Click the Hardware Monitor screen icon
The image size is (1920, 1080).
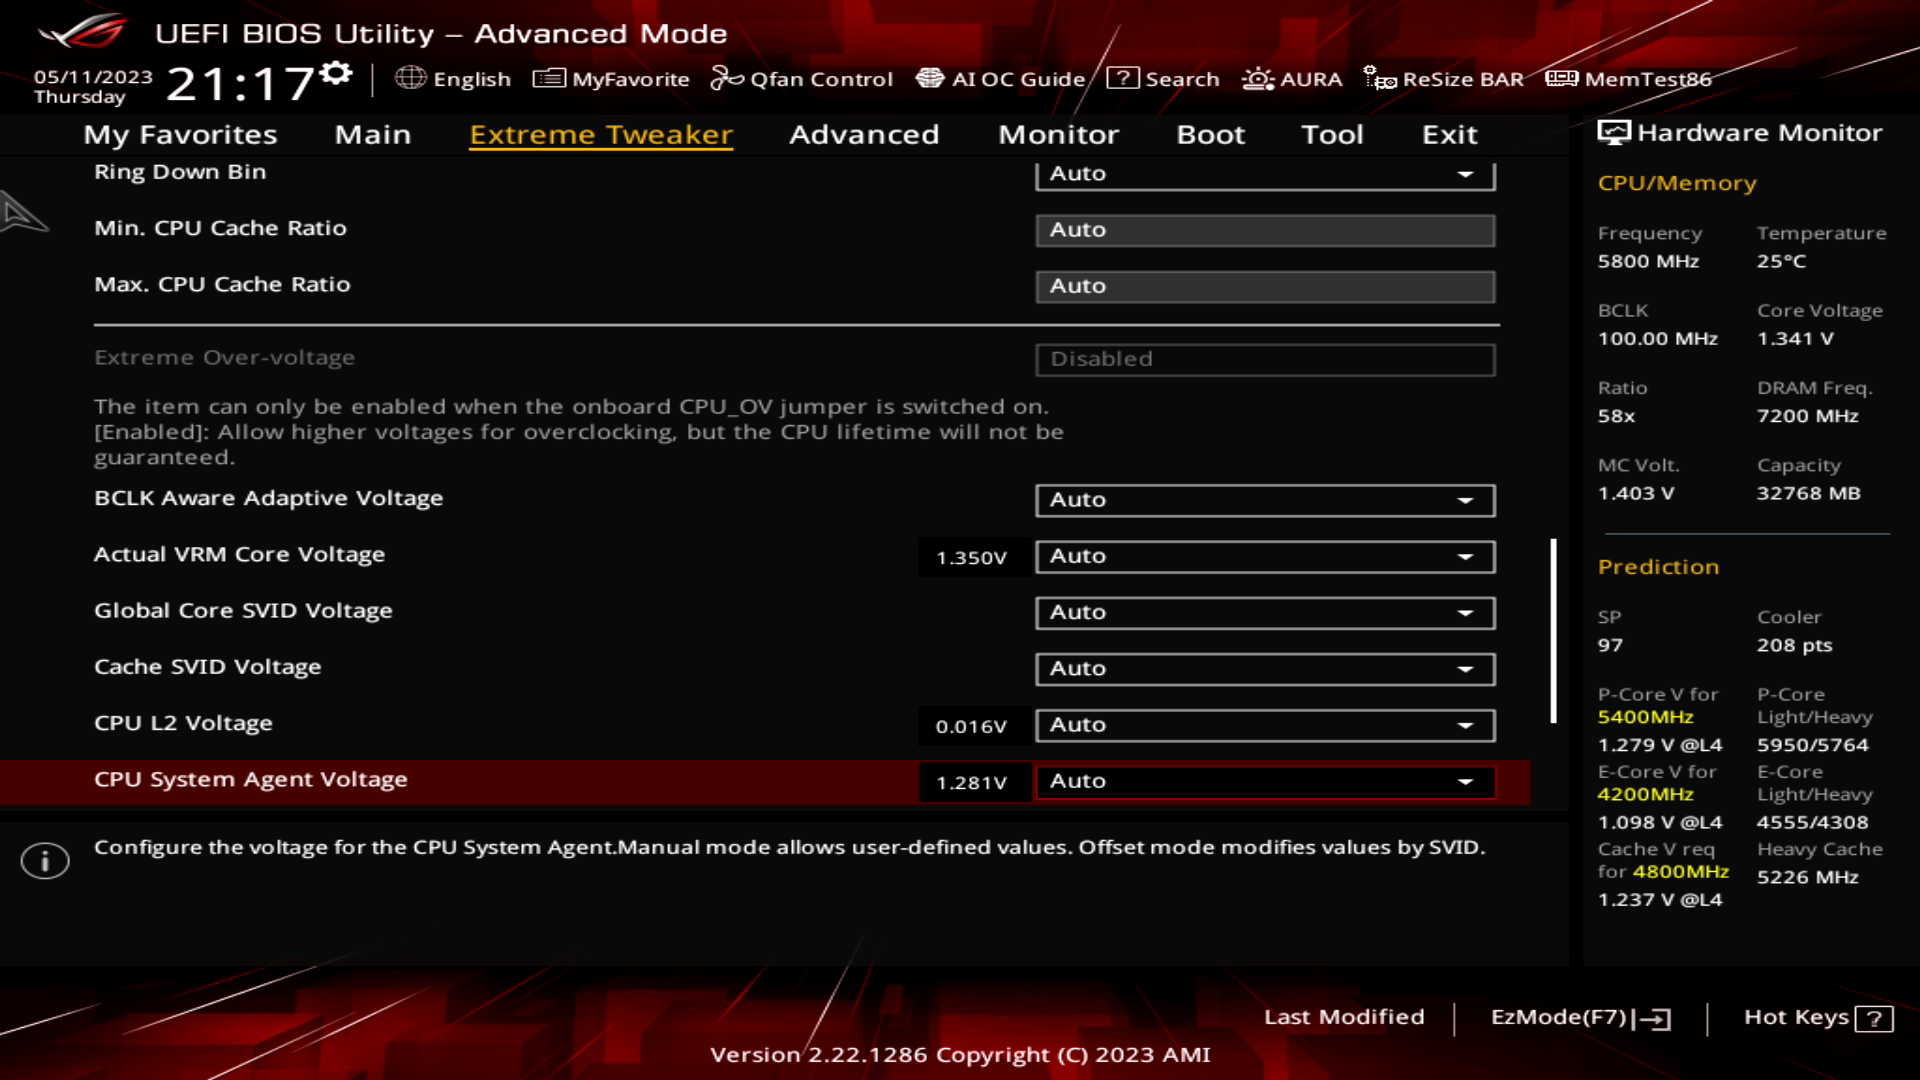pos(1613,132)
